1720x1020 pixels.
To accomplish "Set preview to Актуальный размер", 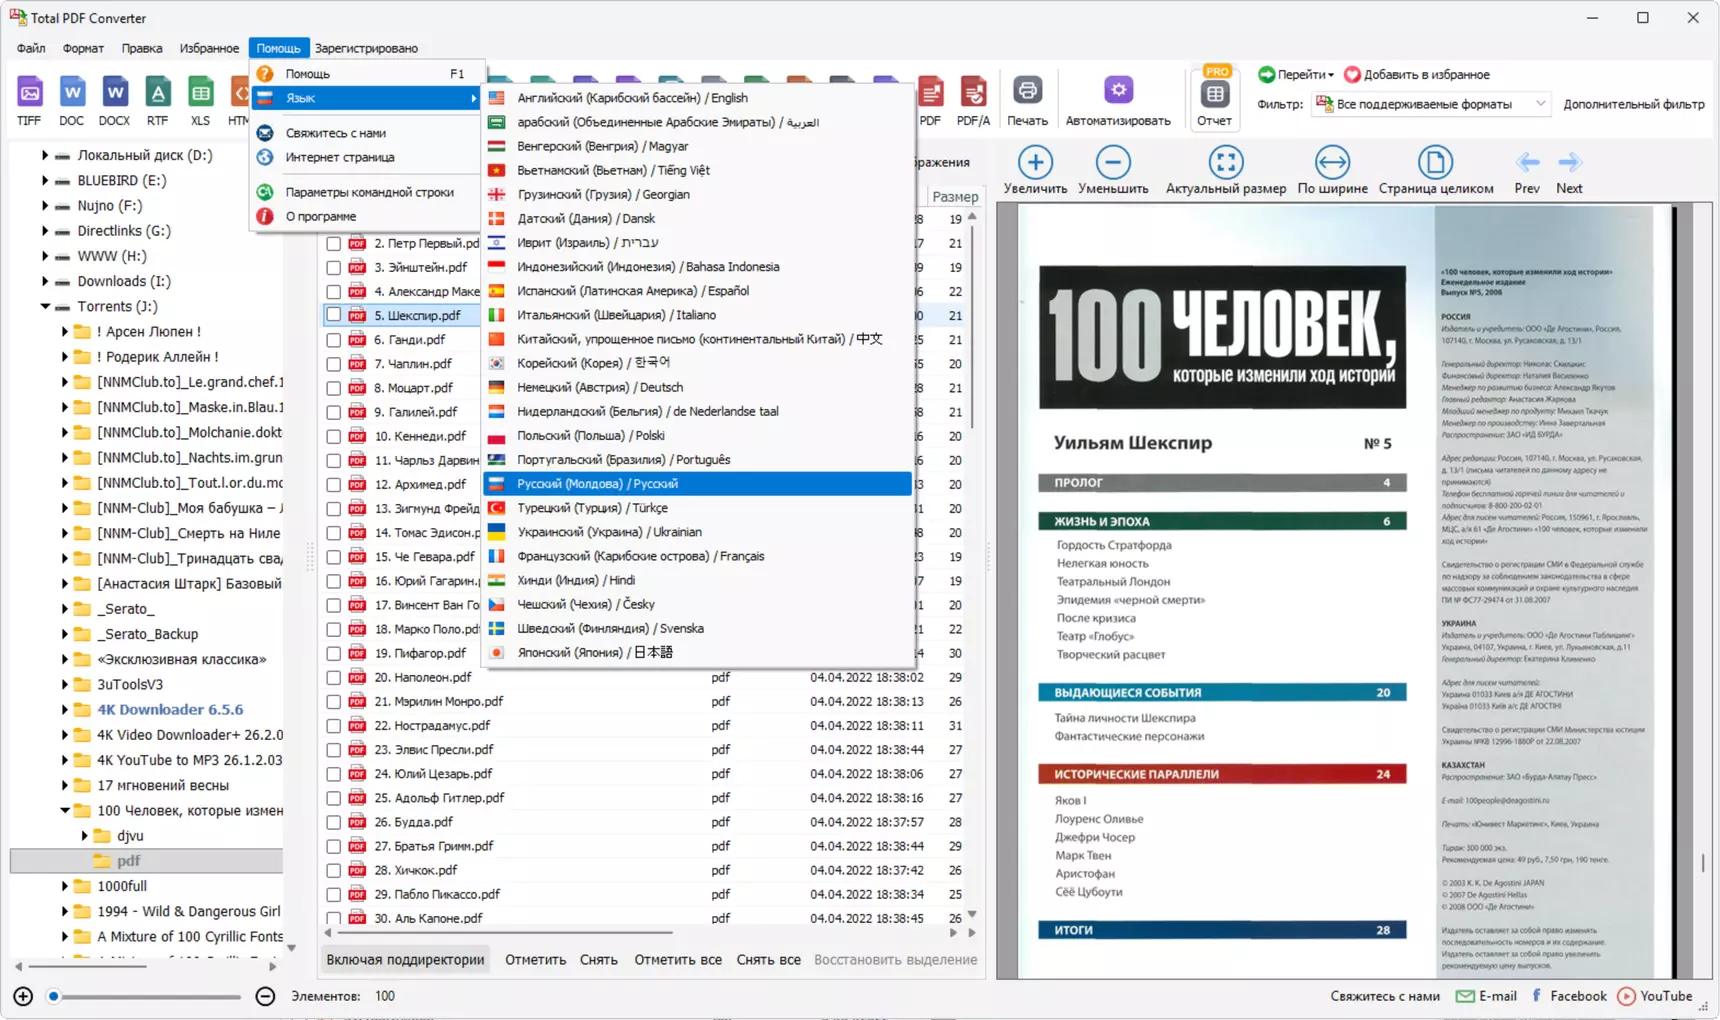I will 1226,170.
